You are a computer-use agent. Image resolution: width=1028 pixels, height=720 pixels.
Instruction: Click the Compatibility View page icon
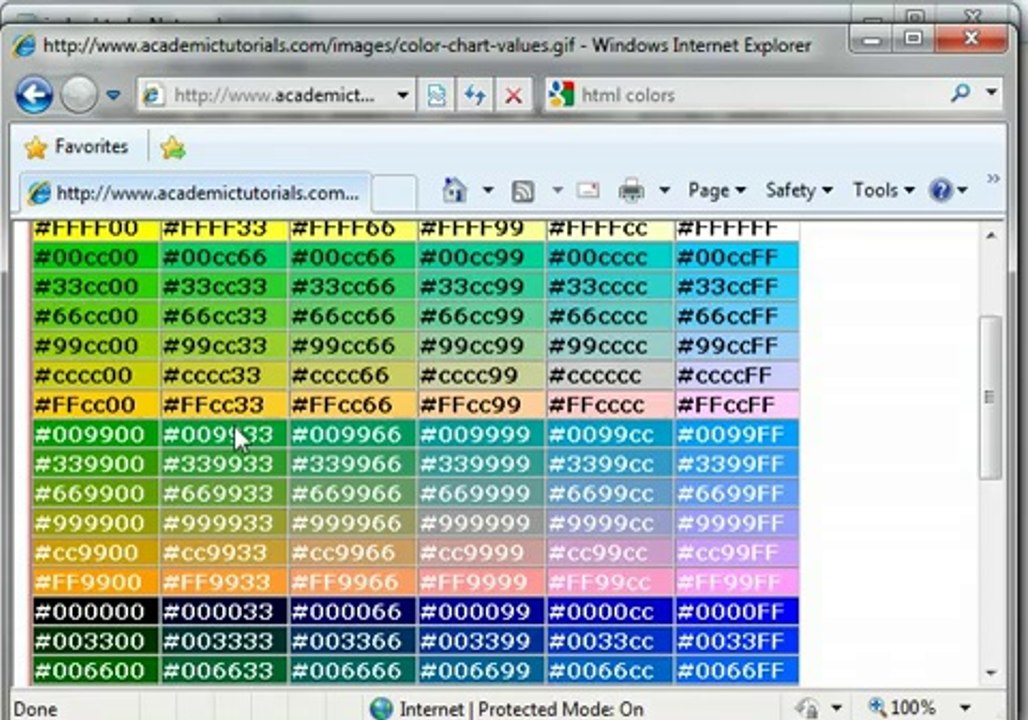(437, 96)
